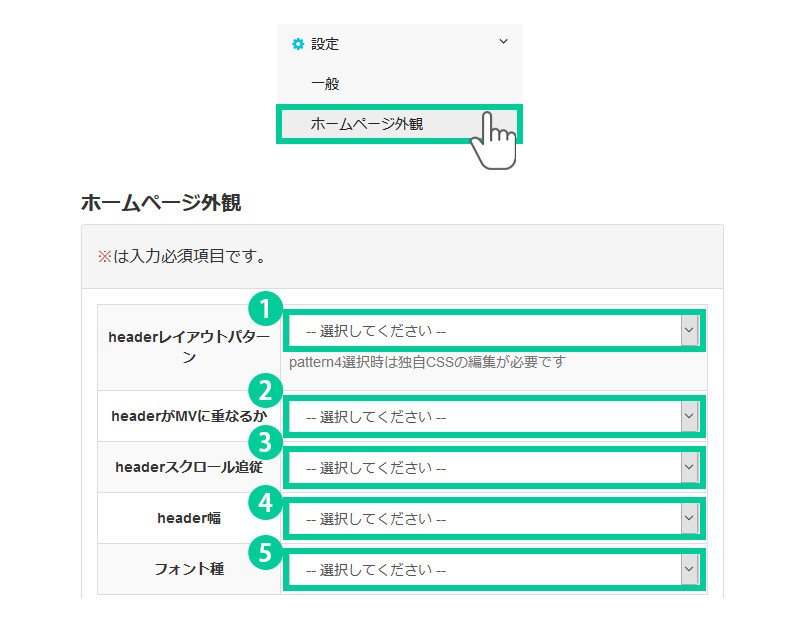Click the フォント種 field label
Viewport: 800px width, 623px height.
(189, 569)
